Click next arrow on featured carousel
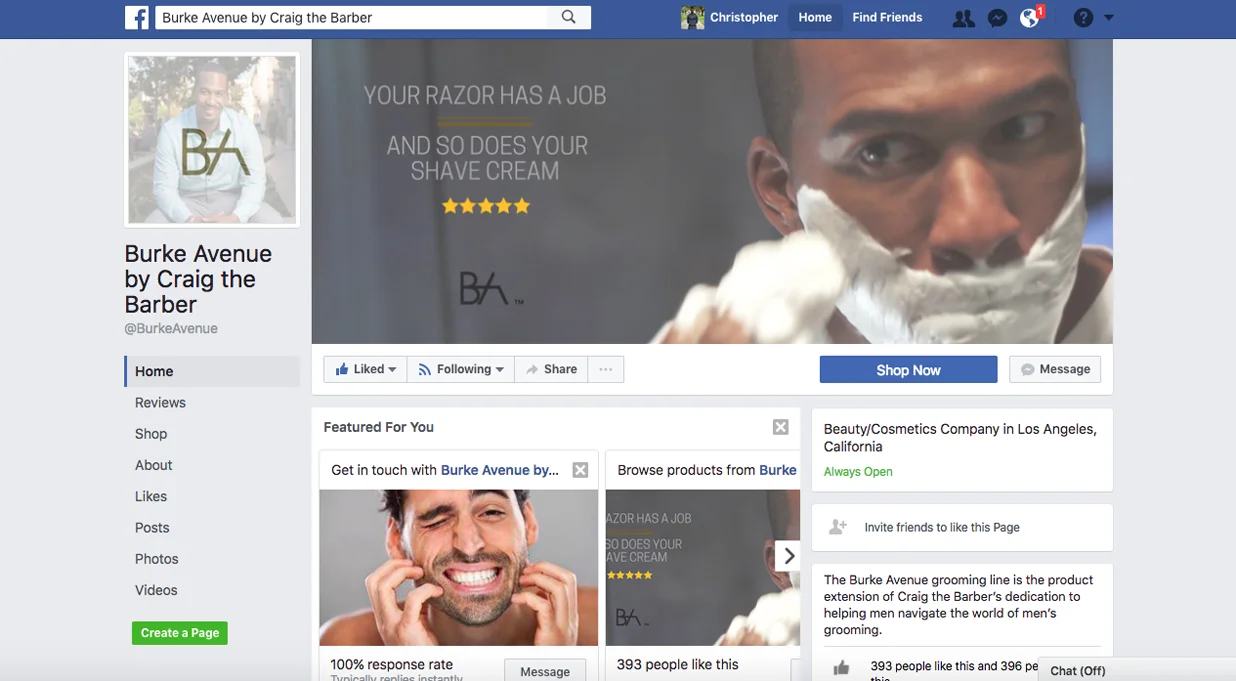1236x681 pixels. 788,556
